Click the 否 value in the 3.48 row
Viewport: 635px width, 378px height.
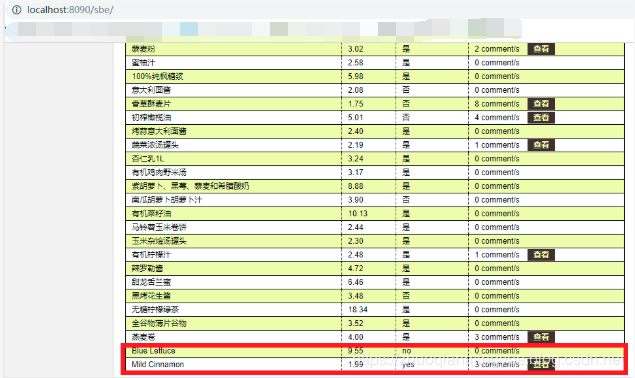tap(406, 296)
